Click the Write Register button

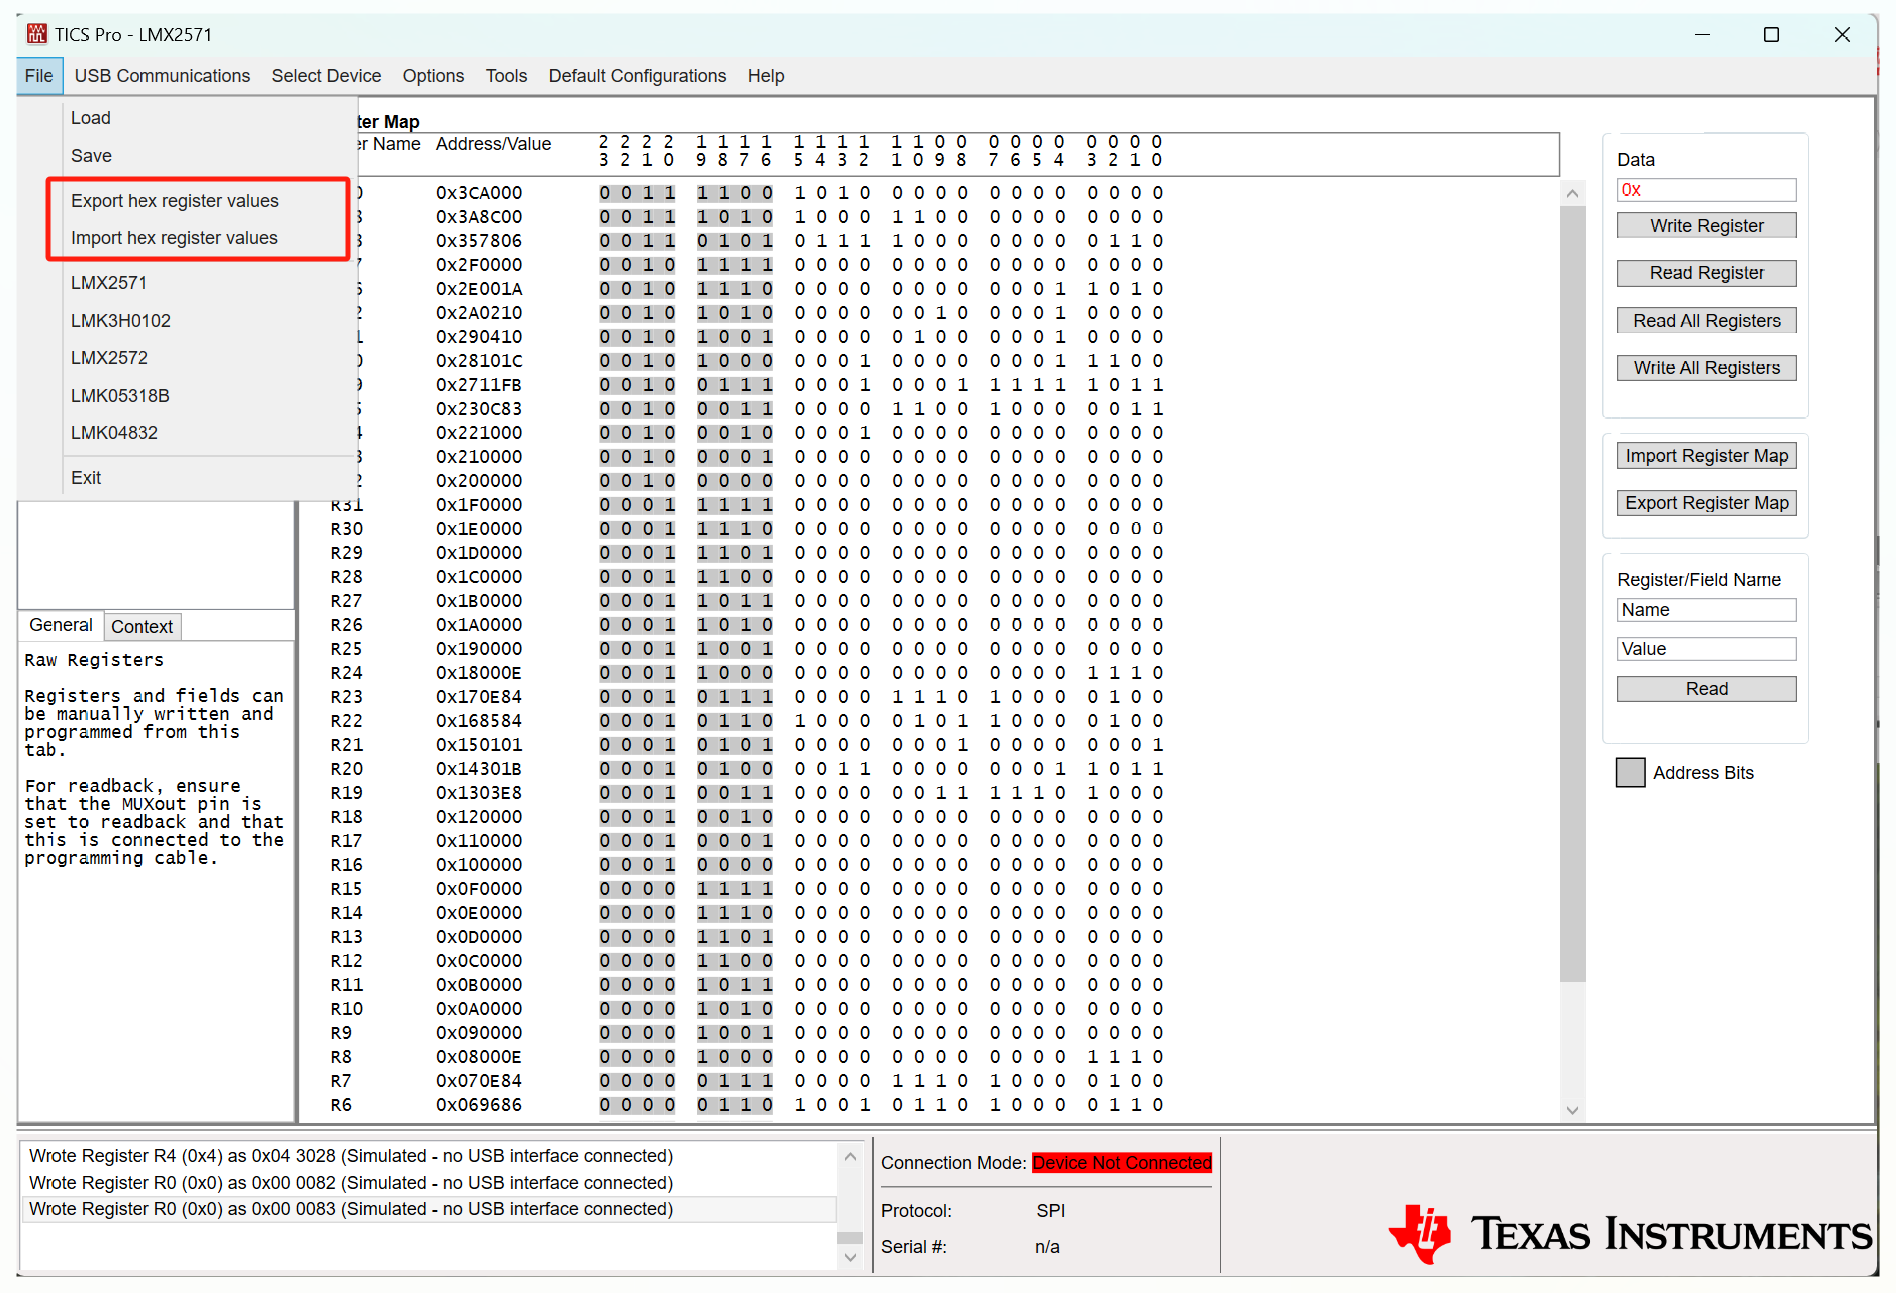[1706, 226]
